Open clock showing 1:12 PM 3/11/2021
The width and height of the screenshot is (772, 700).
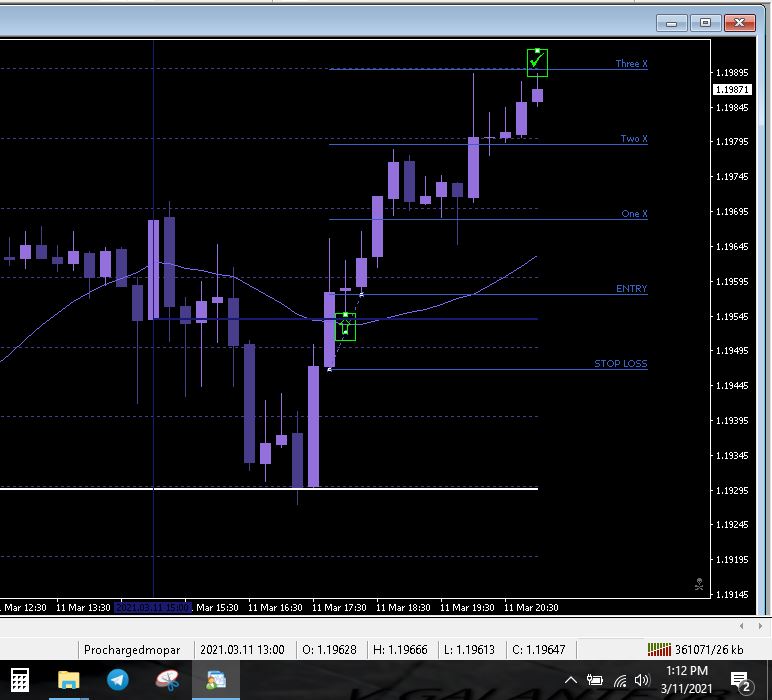(686, 679)
